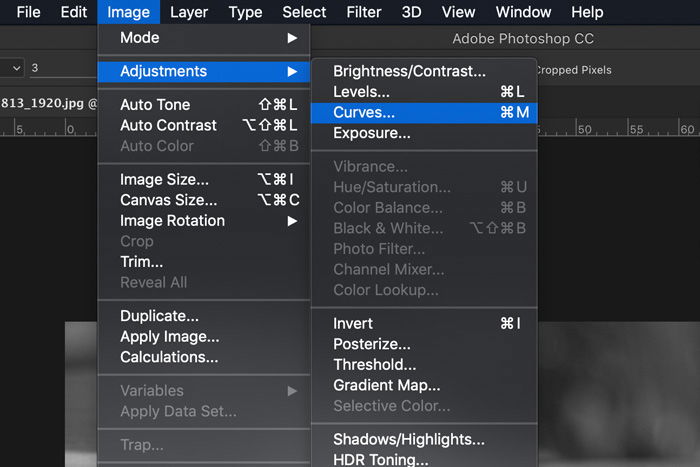Choose HDR Toning option
Image resolution: width=700 pixels, height=467 pixels.
click(424, 459)
